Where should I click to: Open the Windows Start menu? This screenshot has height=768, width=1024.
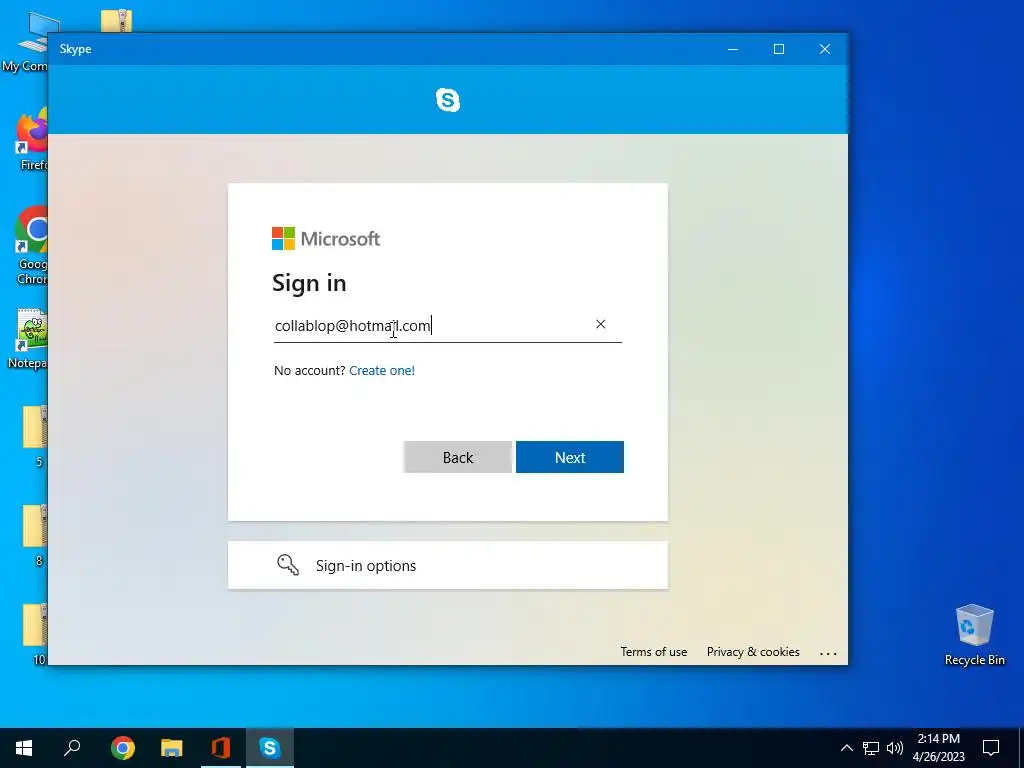coord(24,748)
